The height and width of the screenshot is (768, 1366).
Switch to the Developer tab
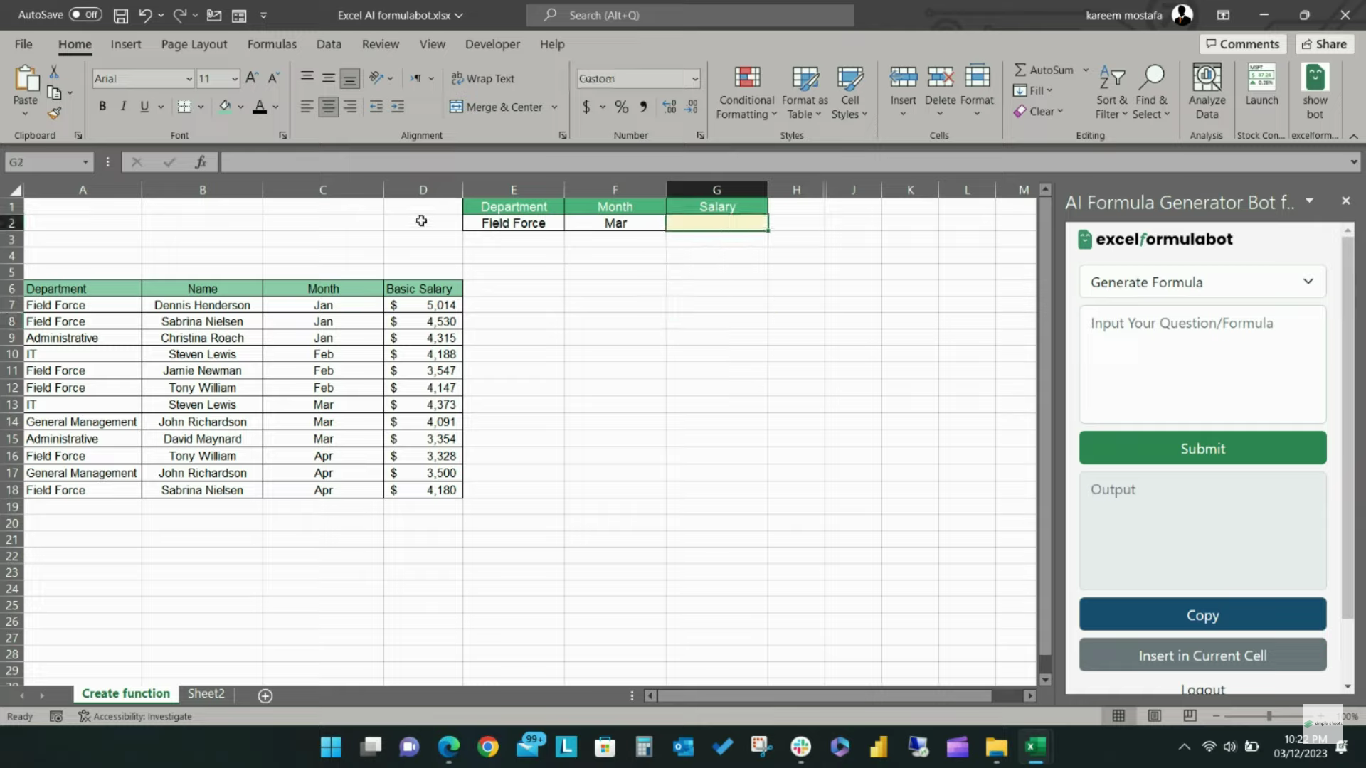coord(492,44)
